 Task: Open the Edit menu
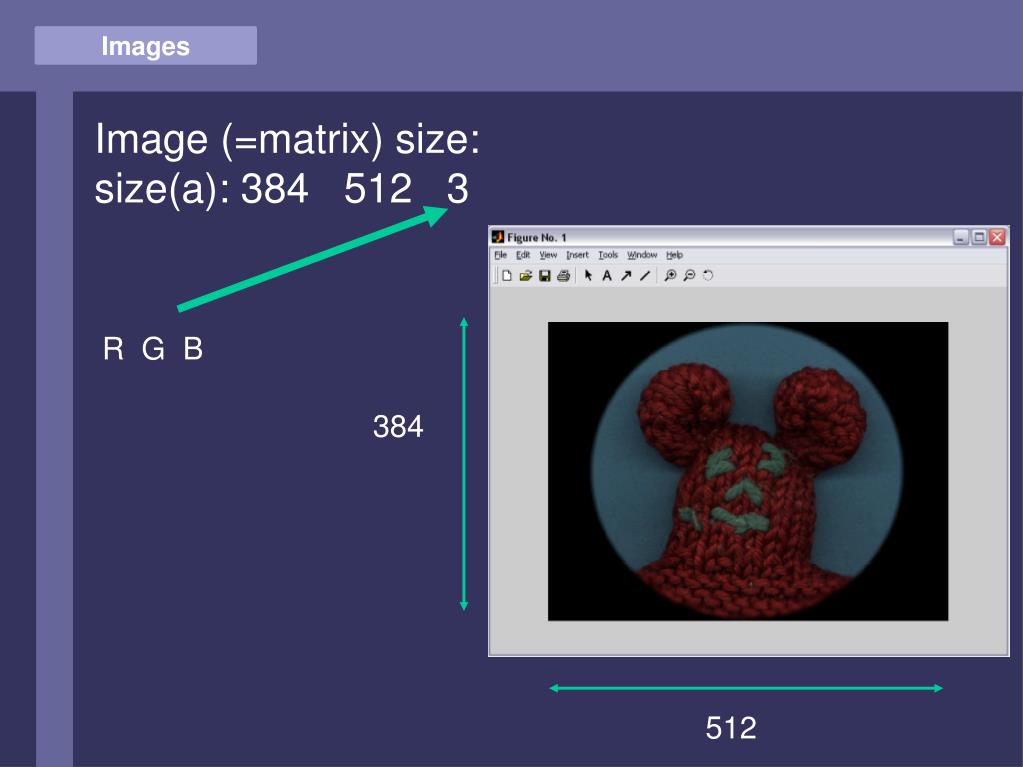(523, 255)
